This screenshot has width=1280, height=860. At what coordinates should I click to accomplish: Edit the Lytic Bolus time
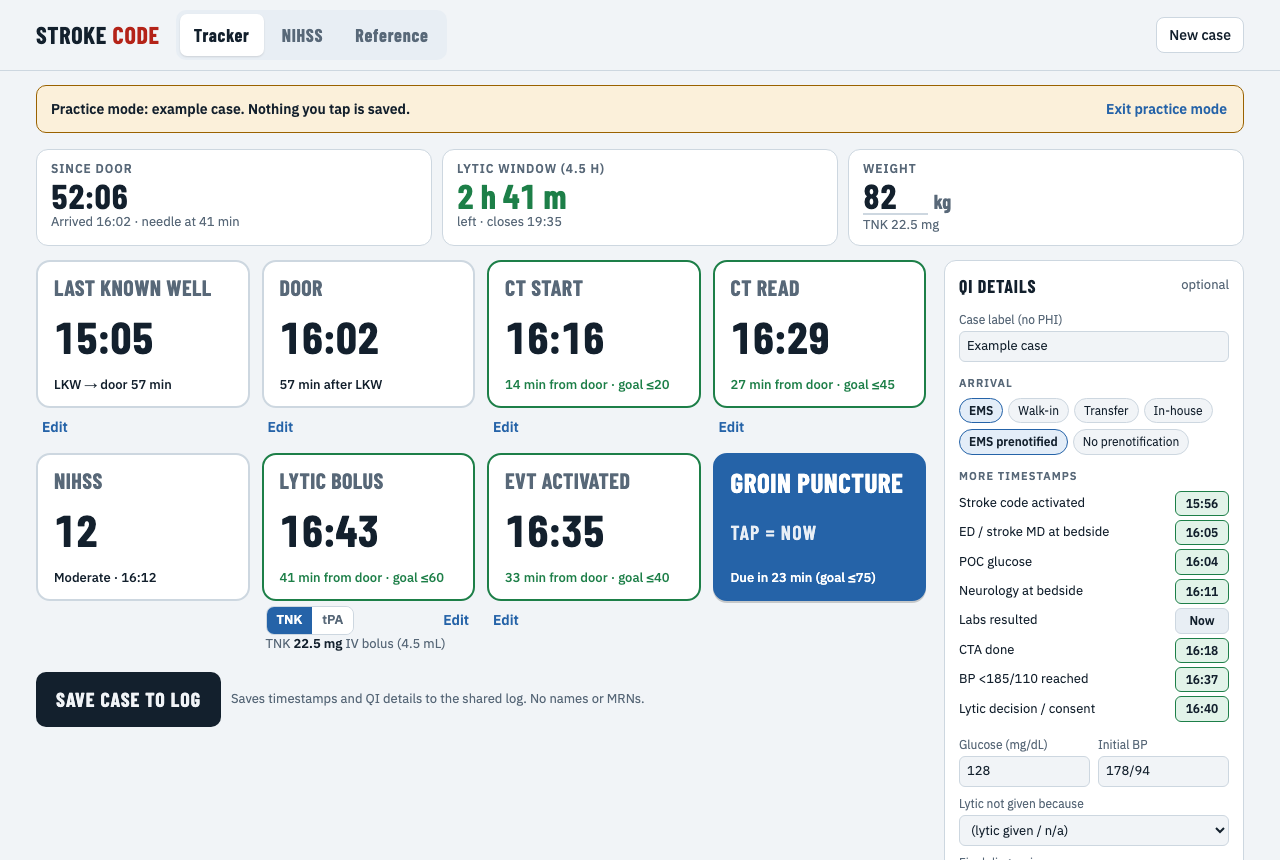point(456,620)
